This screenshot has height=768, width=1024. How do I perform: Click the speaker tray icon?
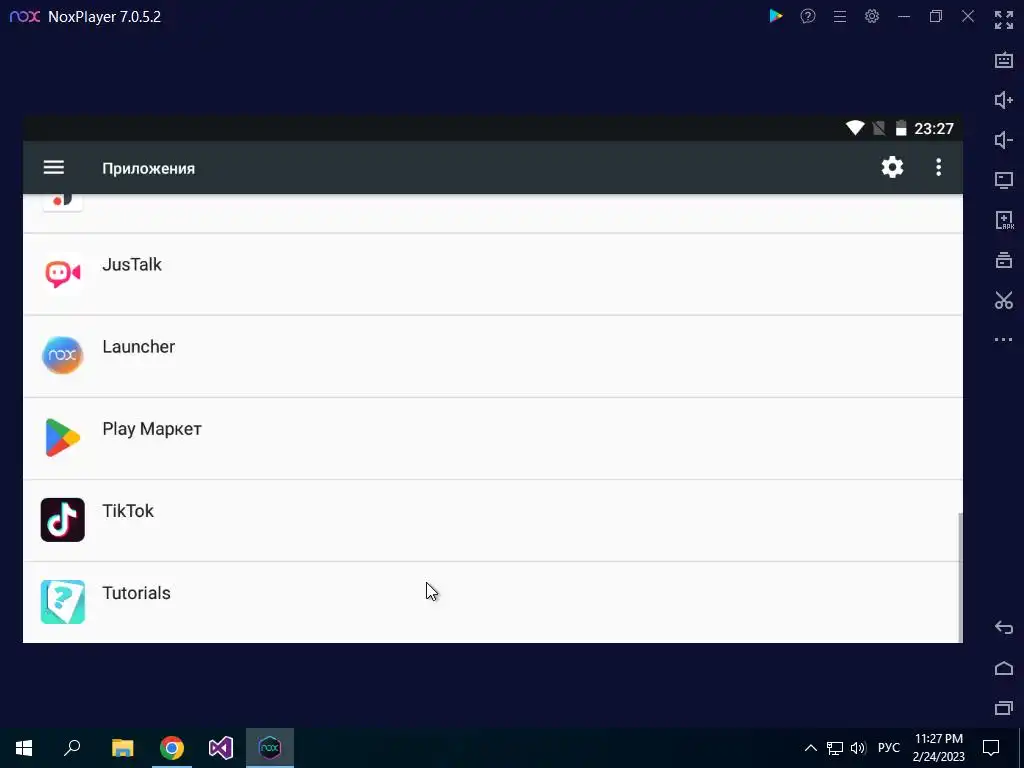tap(858, 748)
